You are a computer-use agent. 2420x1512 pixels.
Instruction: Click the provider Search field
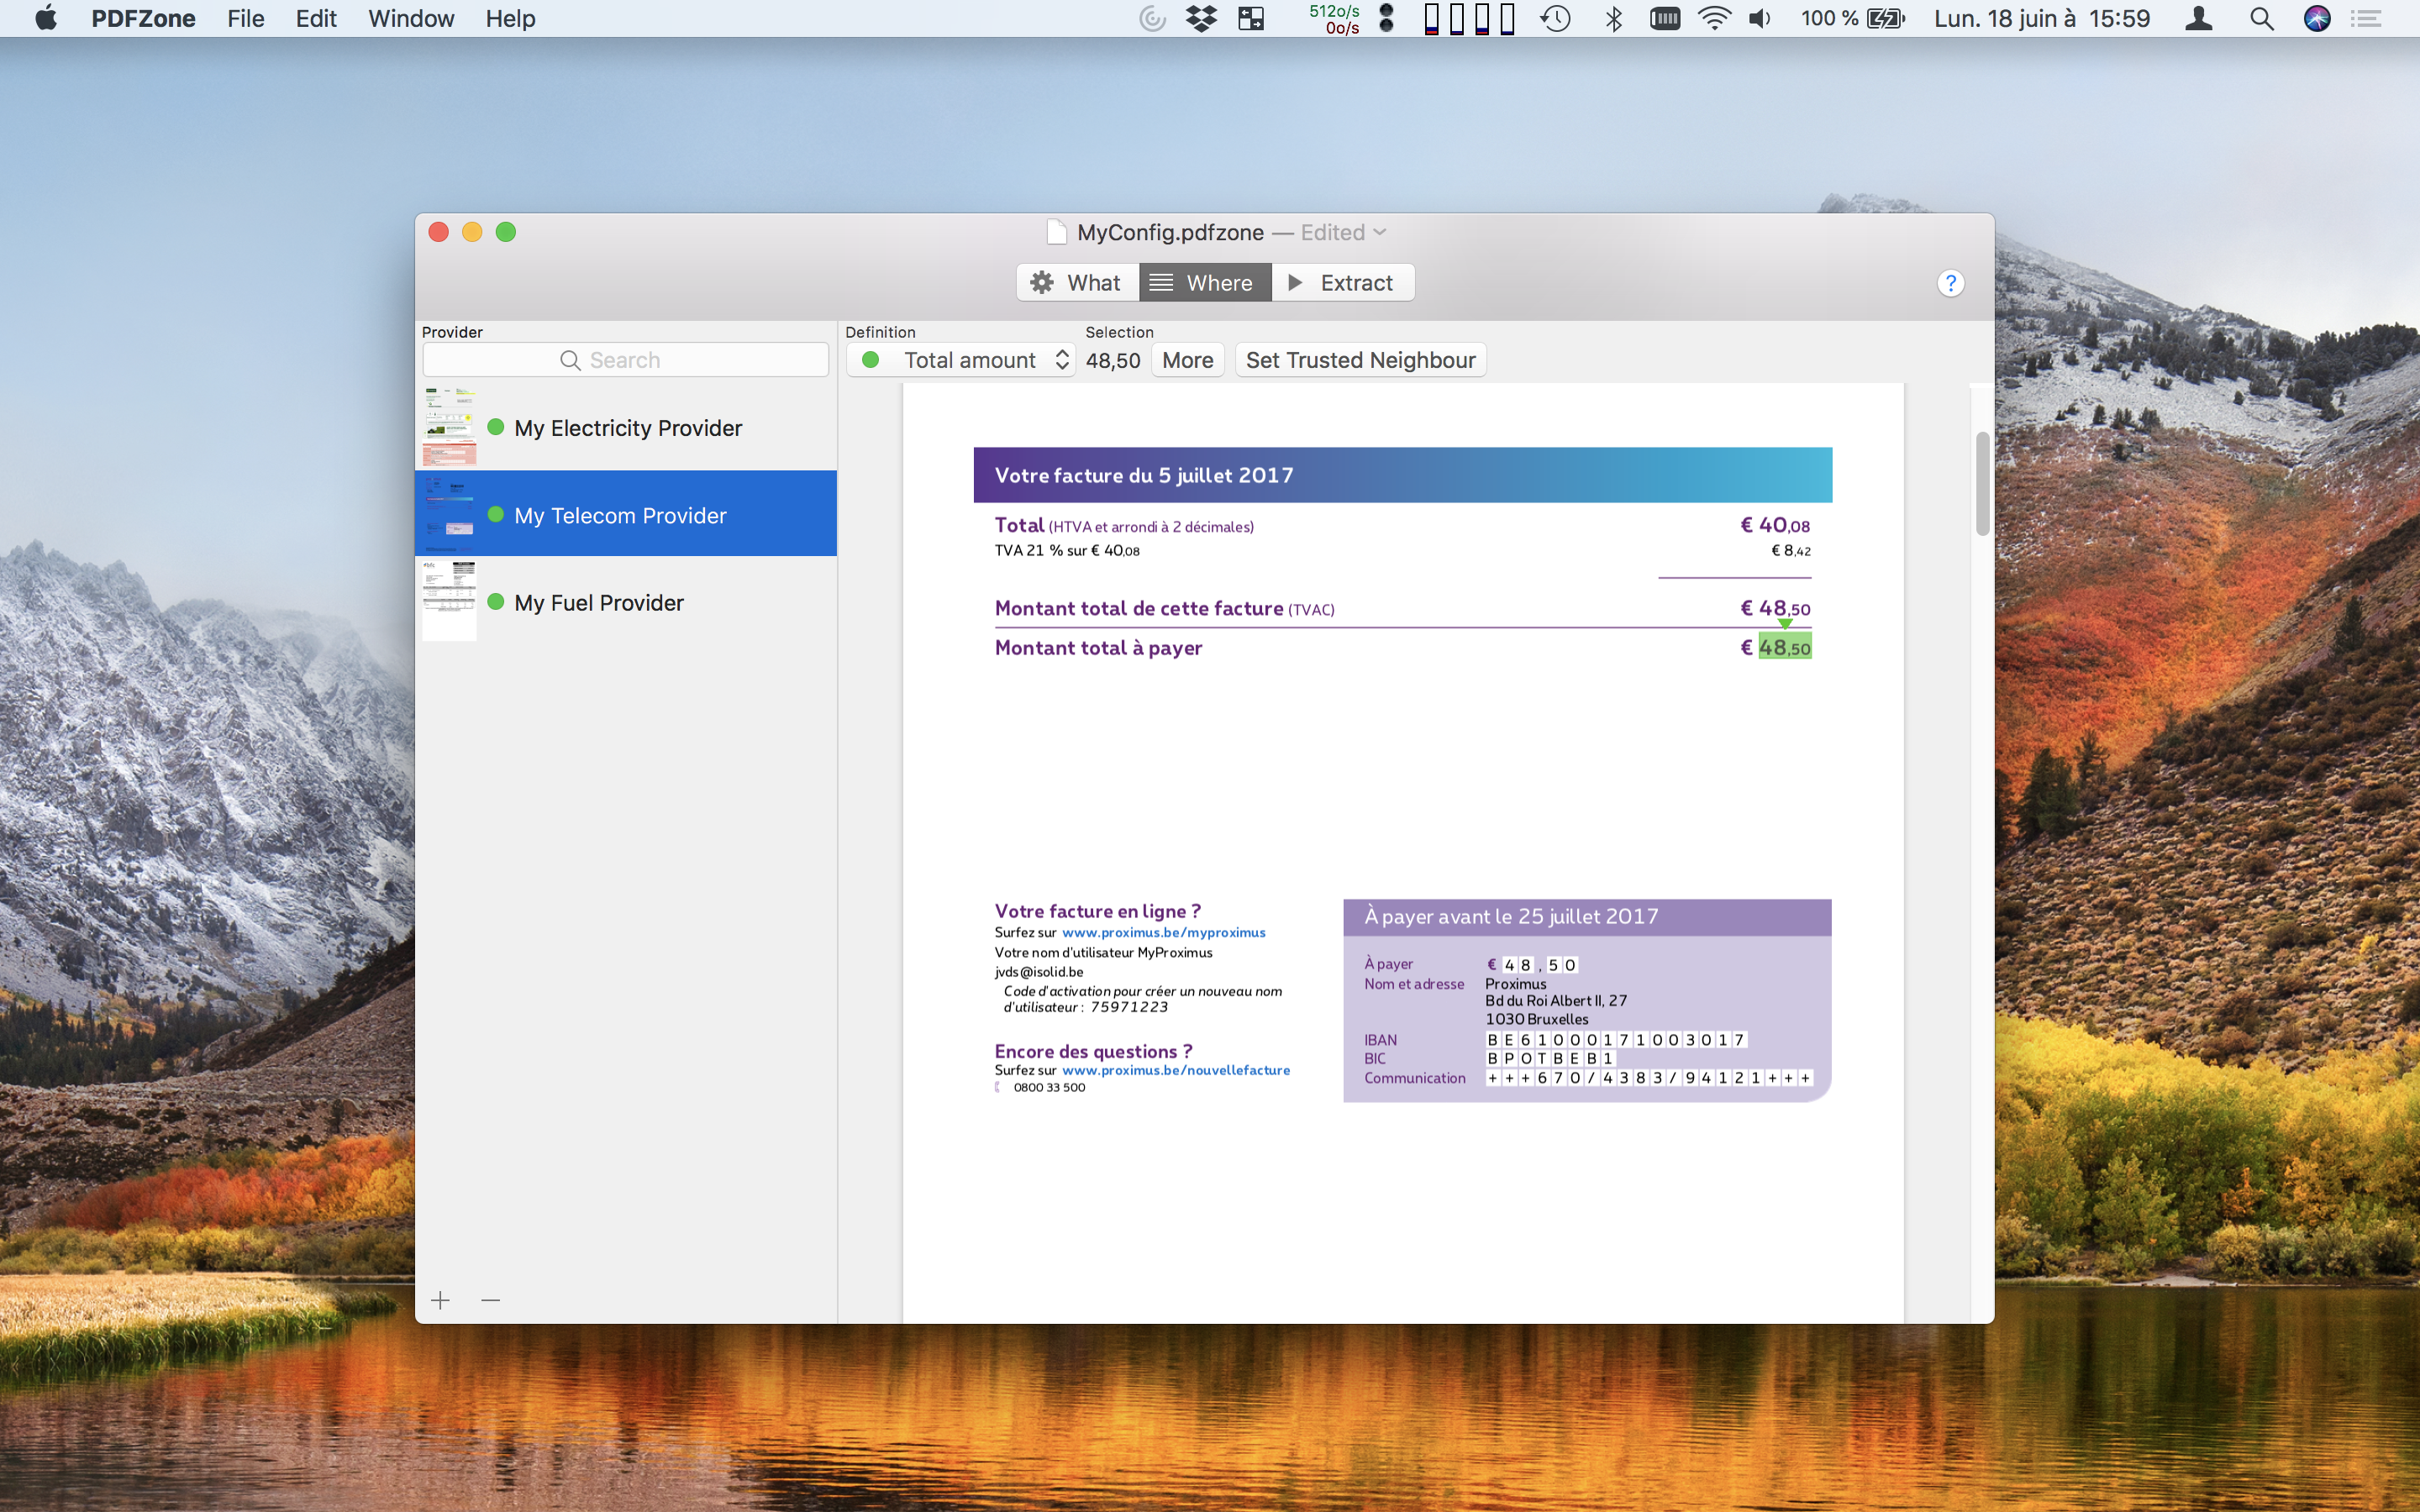(x=625, y=360)
